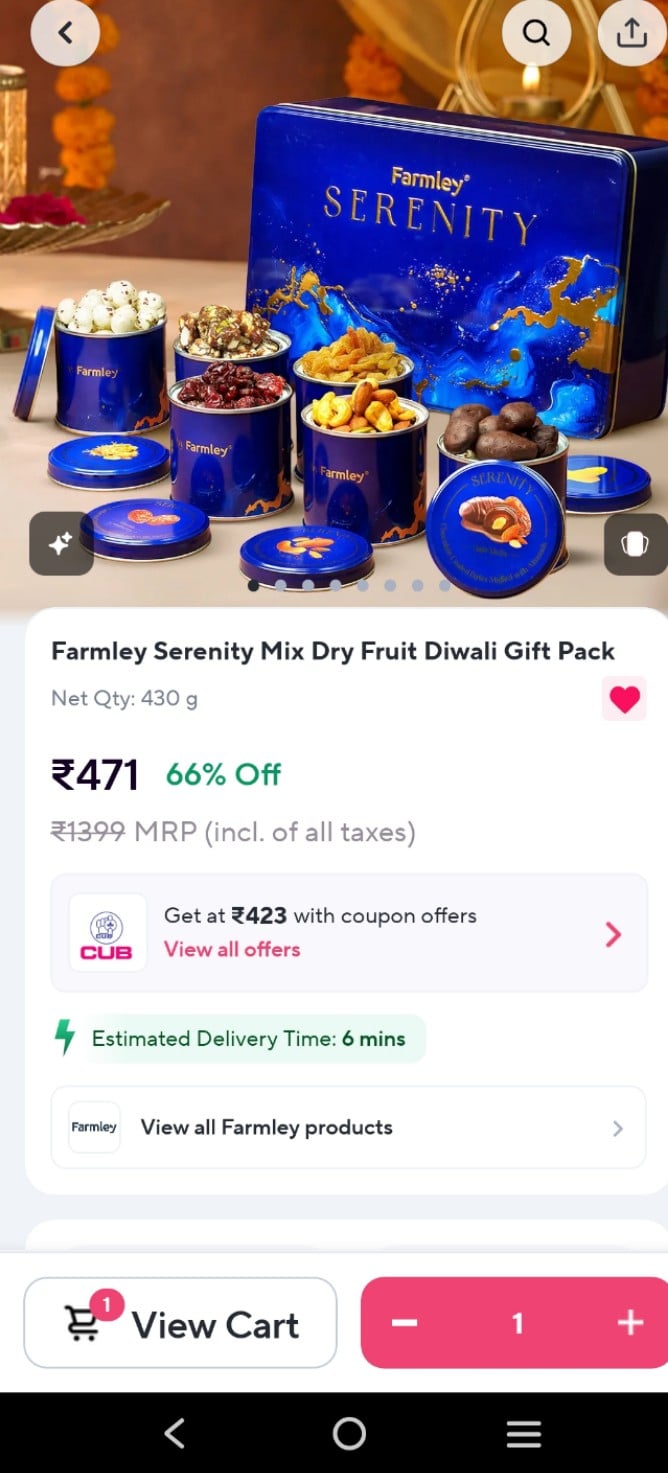Open search via magnifier icon
This screenshot has width=668, height=1473.
tap(536, 33)
